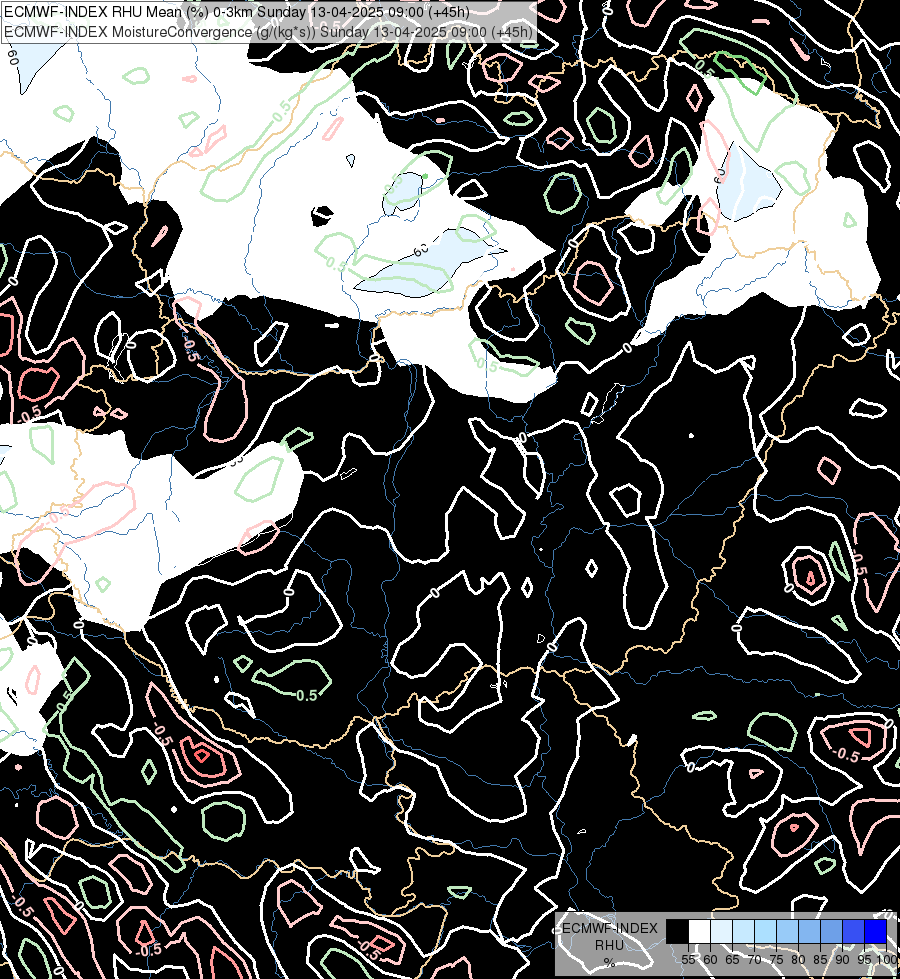Select the 75-80 legend color swatch
The width and height of the screenshot is (900, 979).
coord(788,931)
